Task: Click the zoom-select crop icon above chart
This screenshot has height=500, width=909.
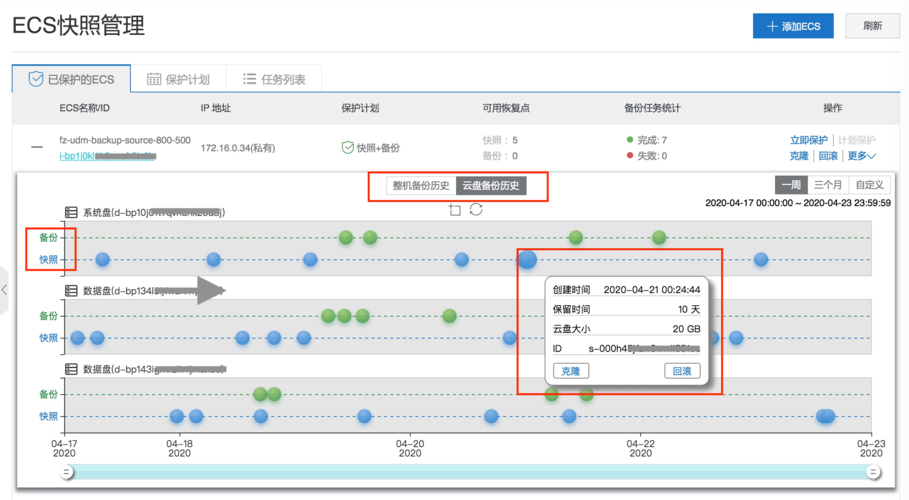Action: coord(455,209)
